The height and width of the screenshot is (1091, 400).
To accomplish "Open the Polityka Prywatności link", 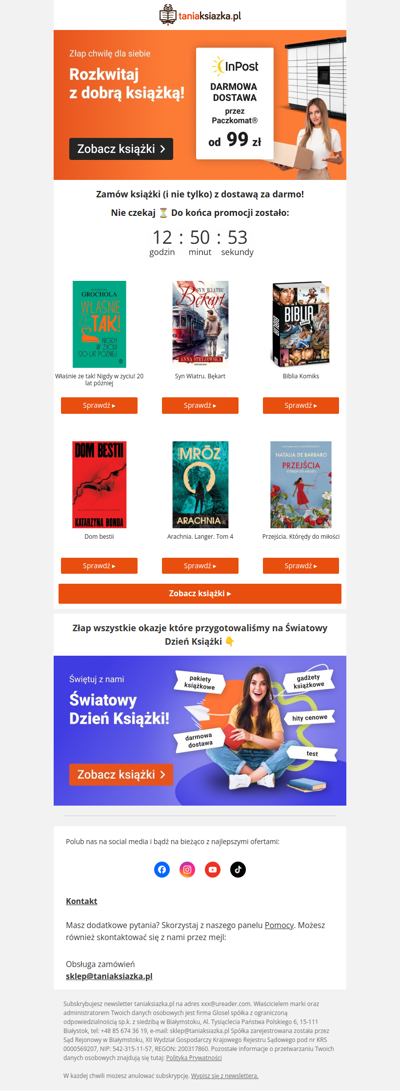I will [x=194, y=1058].
